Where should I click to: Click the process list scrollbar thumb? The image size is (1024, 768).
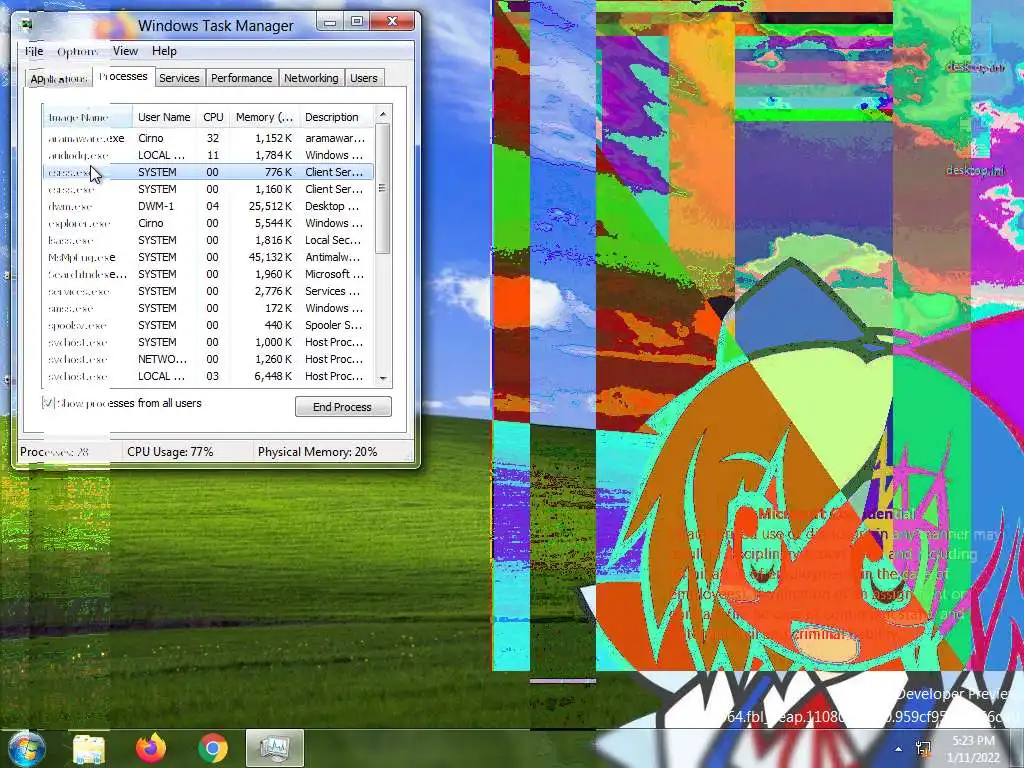[x=383, y=188]
